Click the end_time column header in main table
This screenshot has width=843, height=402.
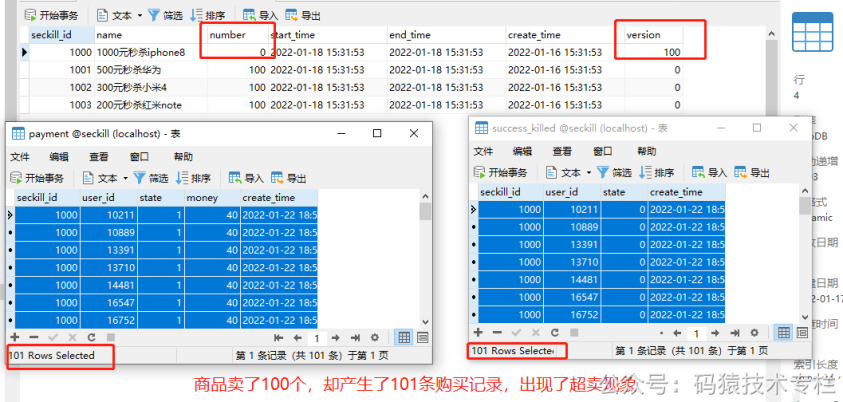click(x=446, y=35)
